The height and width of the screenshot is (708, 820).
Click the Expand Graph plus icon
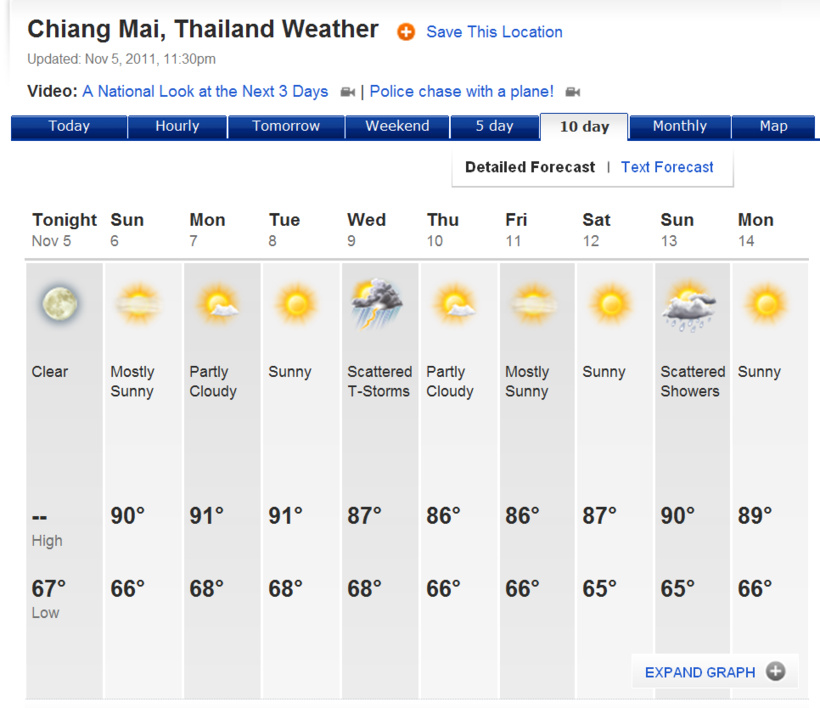(x=775, y=672)
